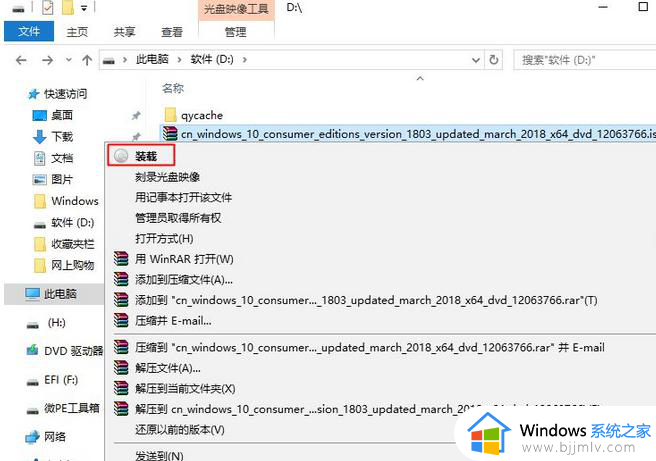Image resolution: width=656 pixels, height=461 pixels.
Task: Choose 解压到当前文件夹(X)
Action: click(x=185, y=389)
